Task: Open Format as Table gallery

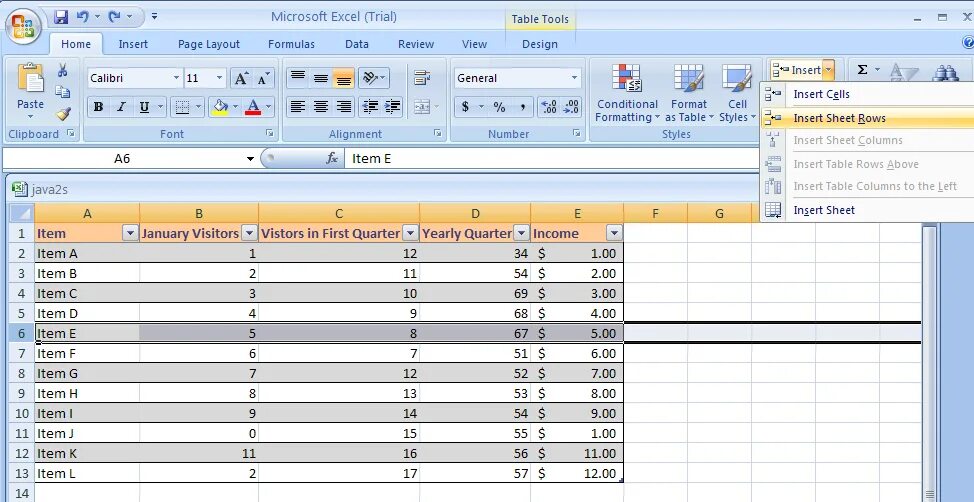Action: click(x=689, y=93)
